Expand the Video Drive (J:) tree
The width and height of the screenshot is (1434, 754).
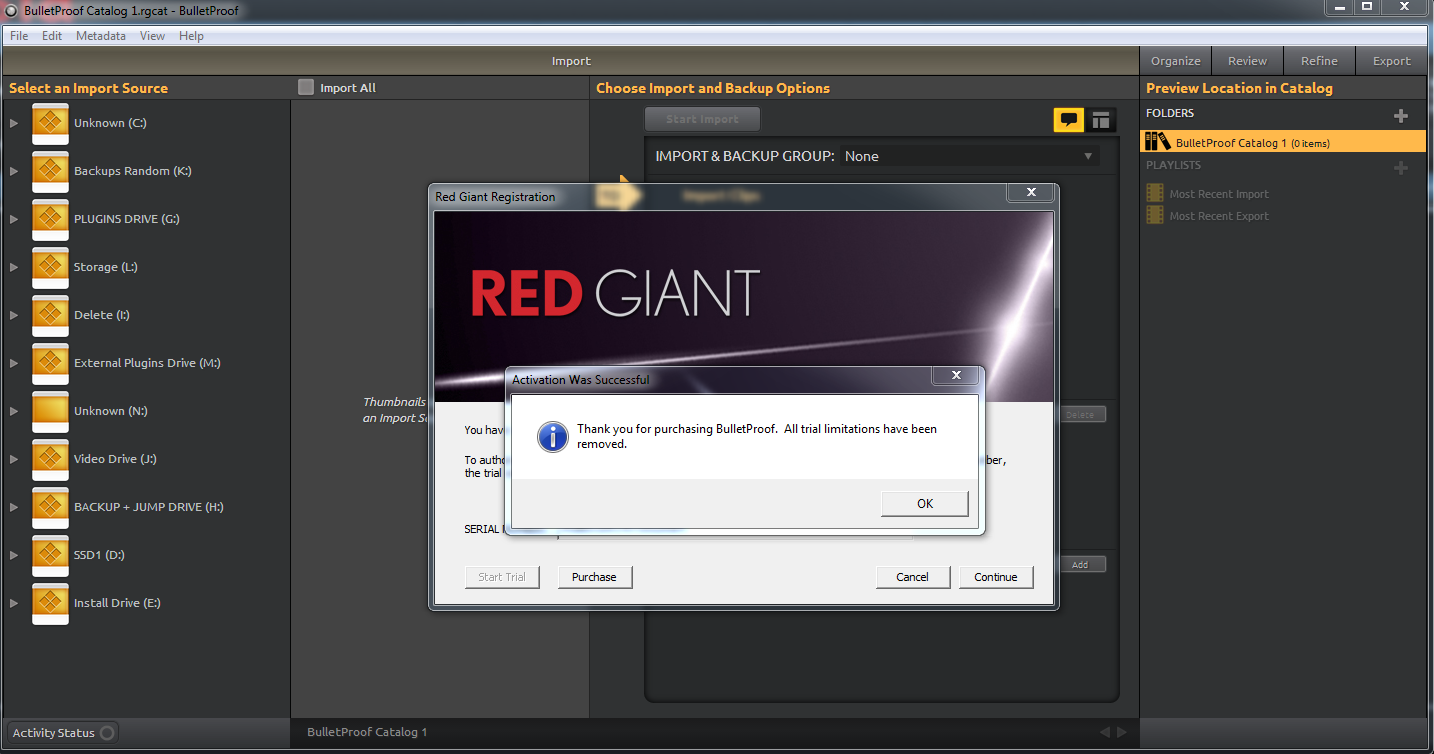(14, 459)
